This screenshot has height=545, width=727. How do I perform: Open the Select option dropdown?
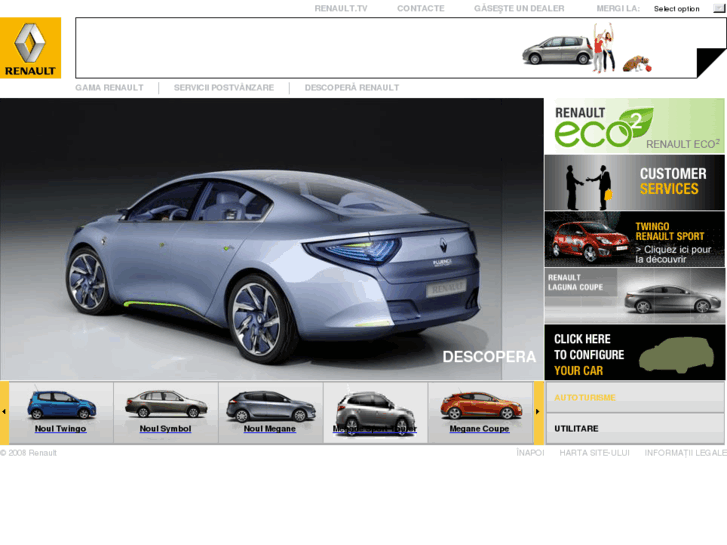click(x=689, y=8)
